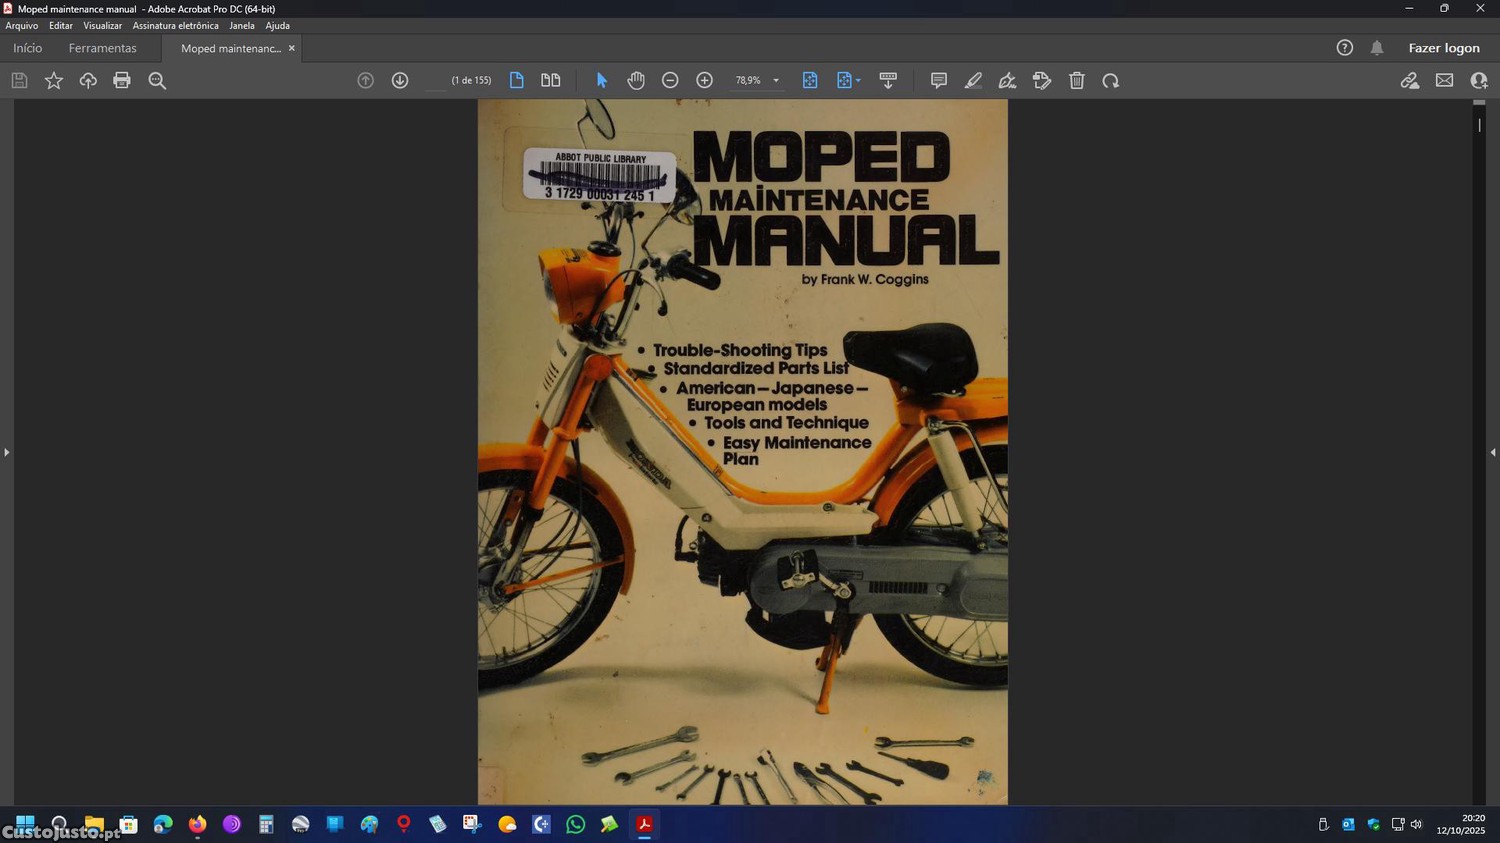Expand the right tools pane
This screenshot has width=1500, height=843.
click(1492, 453)
